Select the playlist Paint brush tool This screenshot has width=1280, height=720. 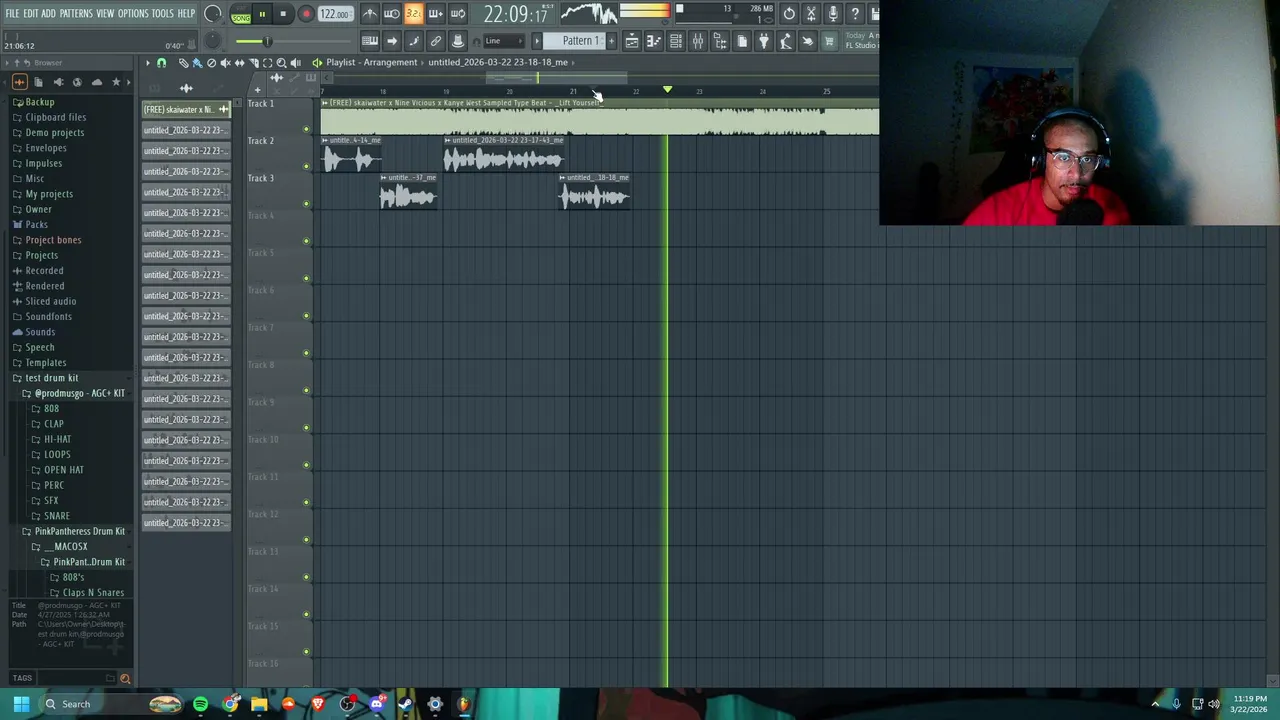coord(197,62)
